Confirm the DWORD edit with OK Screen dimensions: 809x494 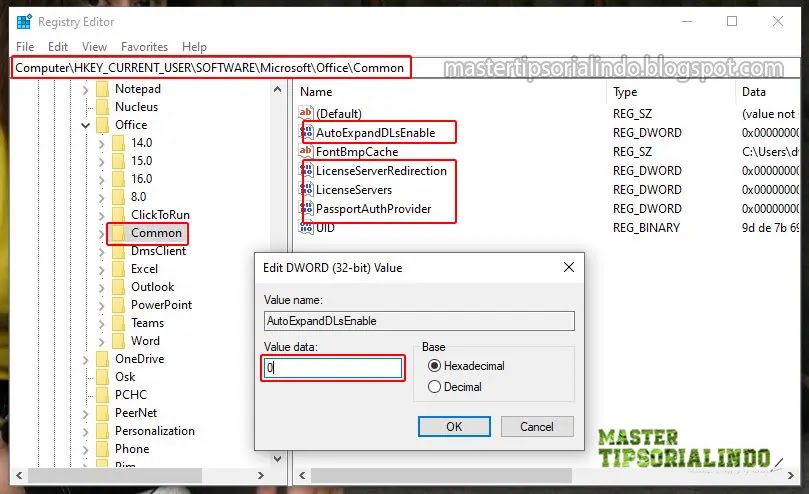(x=454, y=426)
